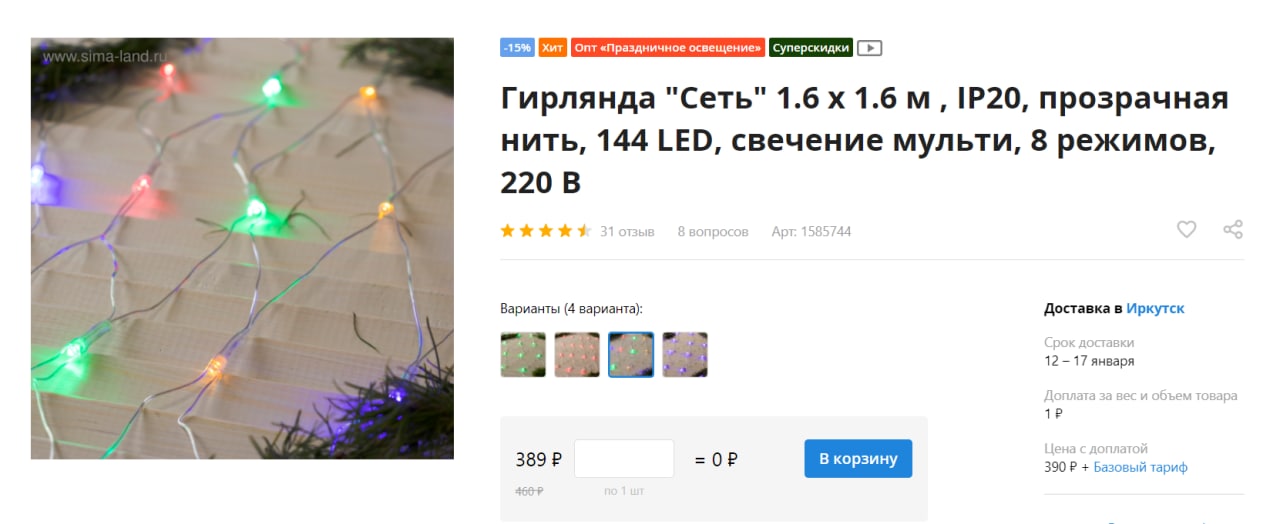Click the star rating
Image resolution: width=1280 pixels, height=524 pixels.
coord(546,231)
